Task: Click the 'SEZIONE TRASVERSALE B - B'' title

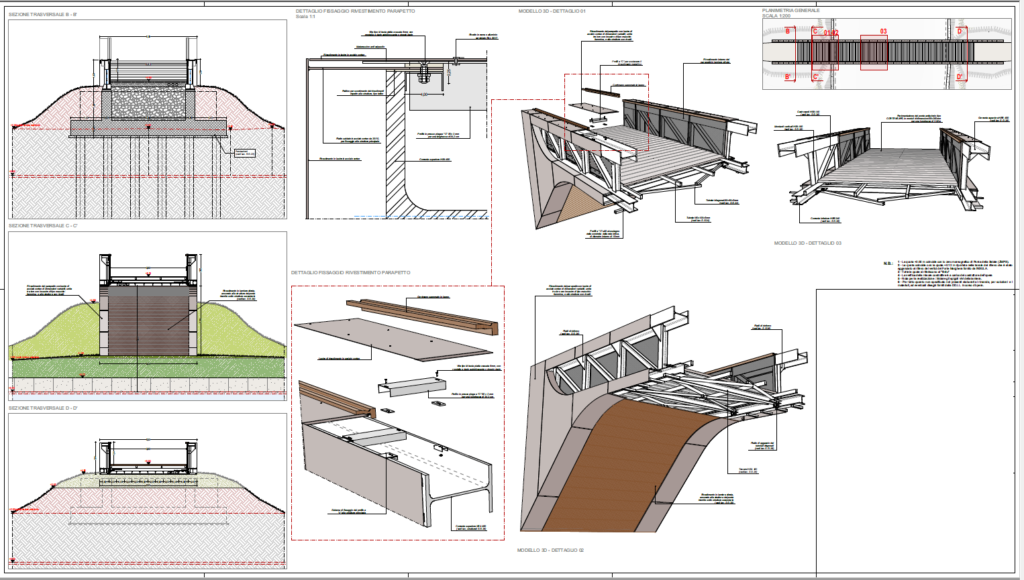Action: tap(40, 16)
